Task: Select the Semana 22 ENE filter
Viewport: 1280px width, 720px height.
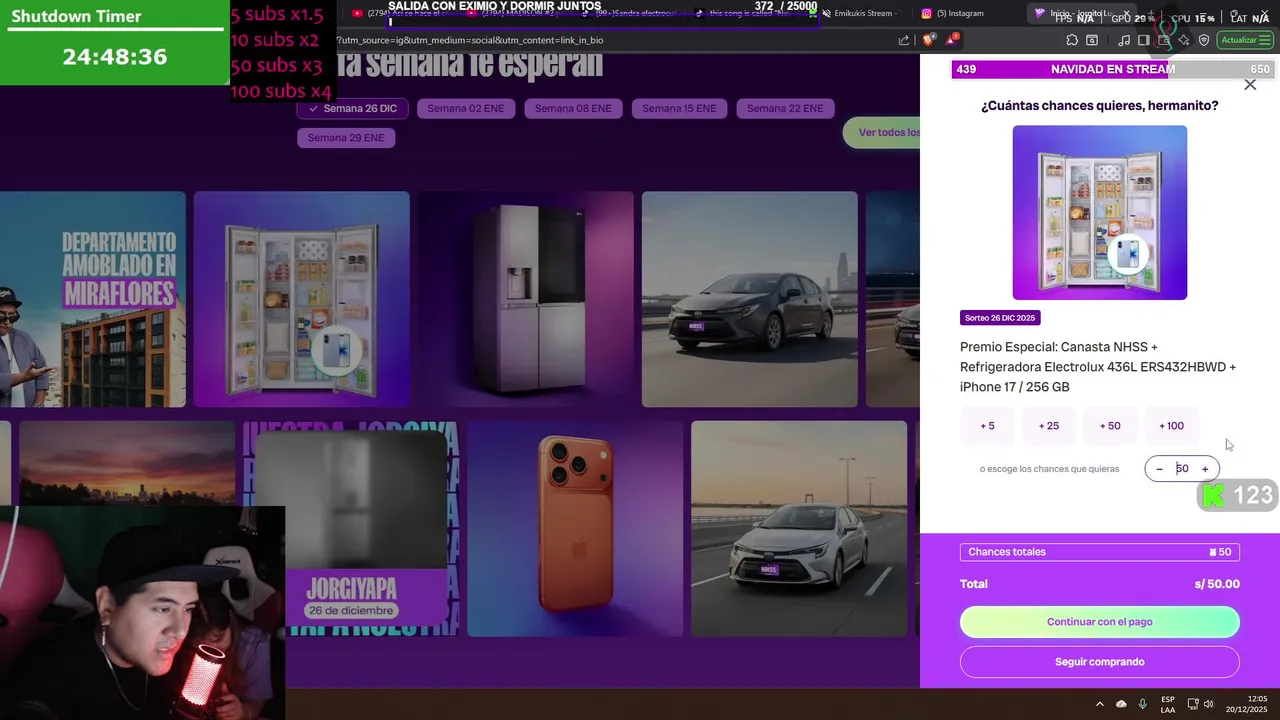Action: click(785, 108)
